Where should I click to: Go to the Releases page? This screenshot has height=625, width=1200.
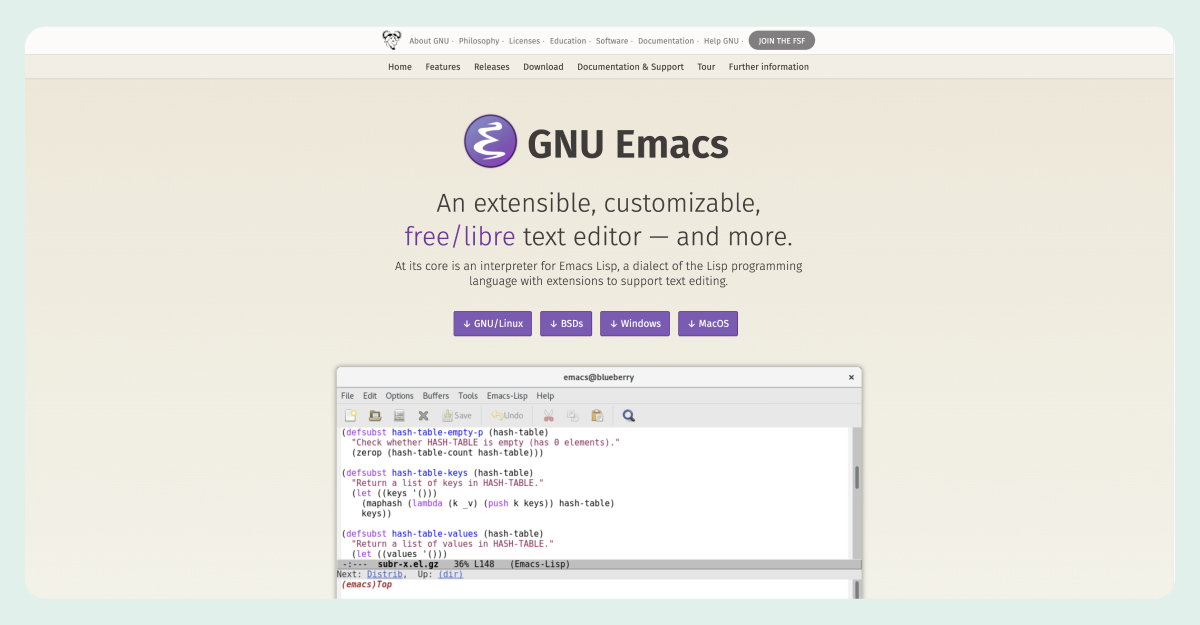[491, 67]
